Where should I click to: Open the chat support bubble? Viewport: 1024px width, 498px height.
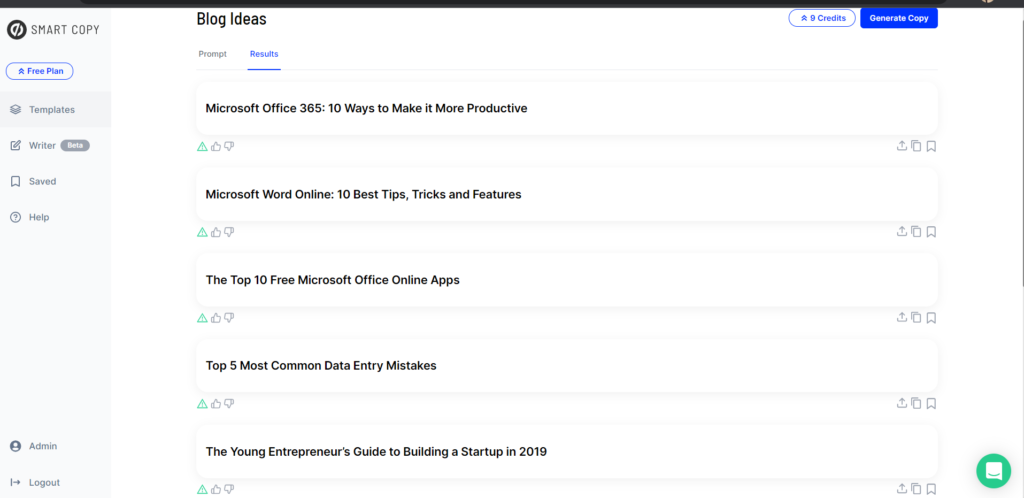click(x=993, y=471)
